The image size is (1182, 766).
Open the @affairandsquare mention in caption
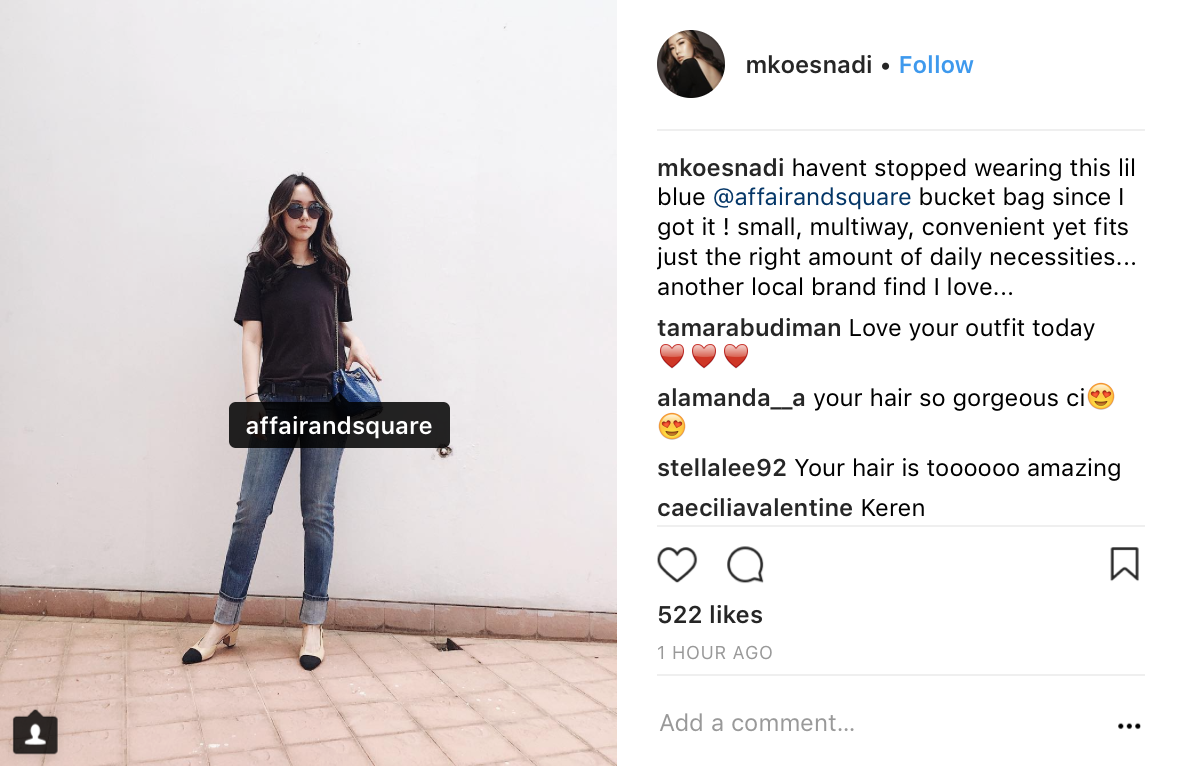point(812,197)
